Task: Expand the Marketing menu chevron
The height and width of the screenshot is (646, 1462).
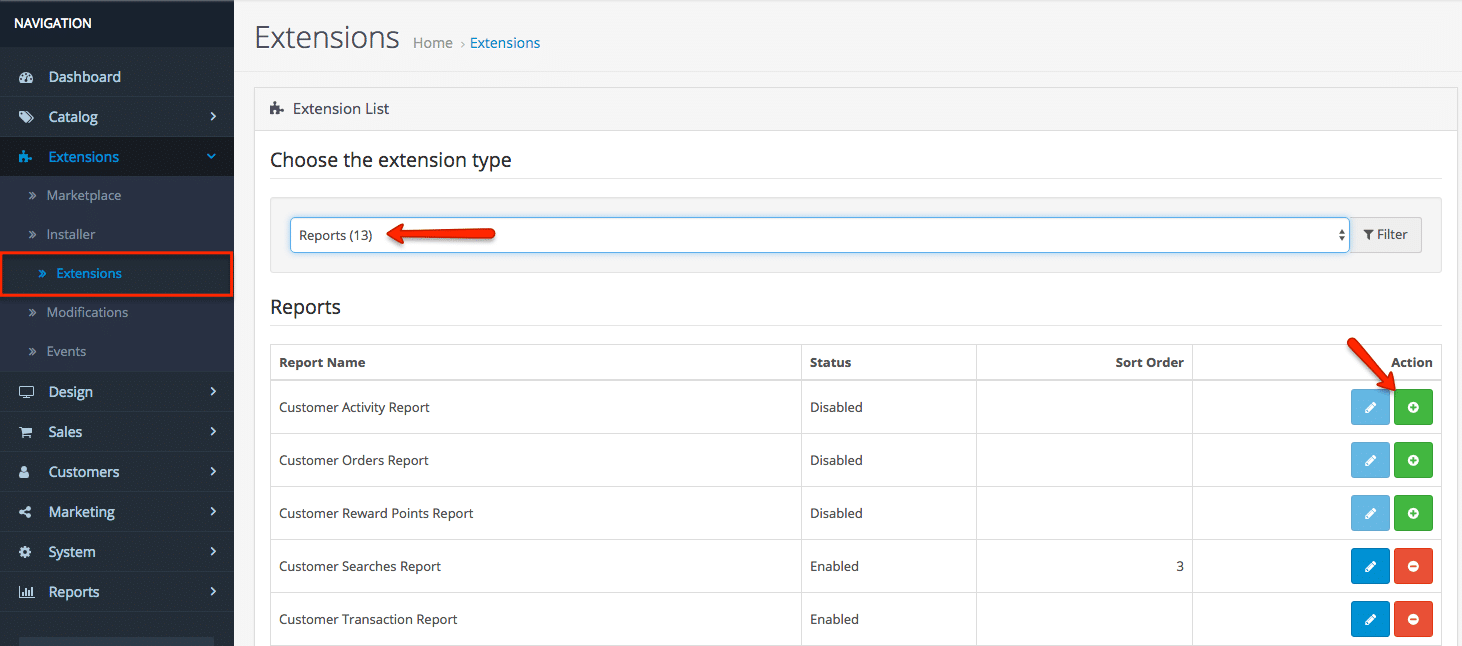Action: 213,512
